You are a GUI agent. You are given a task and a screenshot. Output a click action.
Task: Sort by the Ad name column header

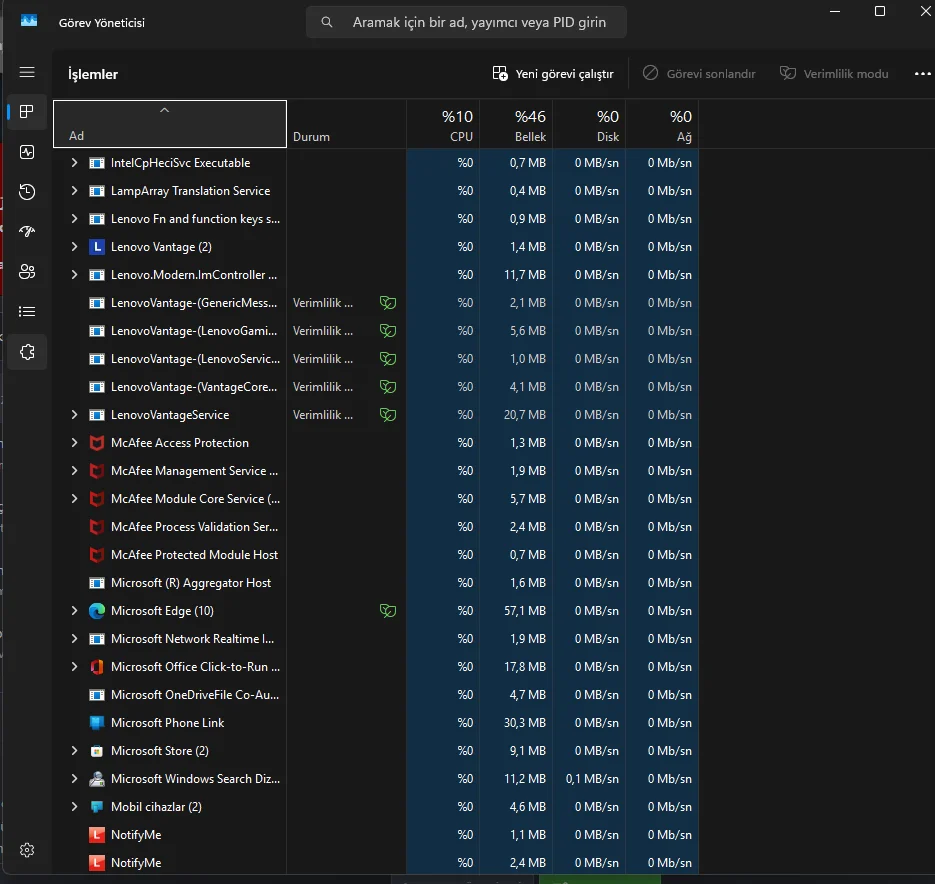[x=170, y=124]
